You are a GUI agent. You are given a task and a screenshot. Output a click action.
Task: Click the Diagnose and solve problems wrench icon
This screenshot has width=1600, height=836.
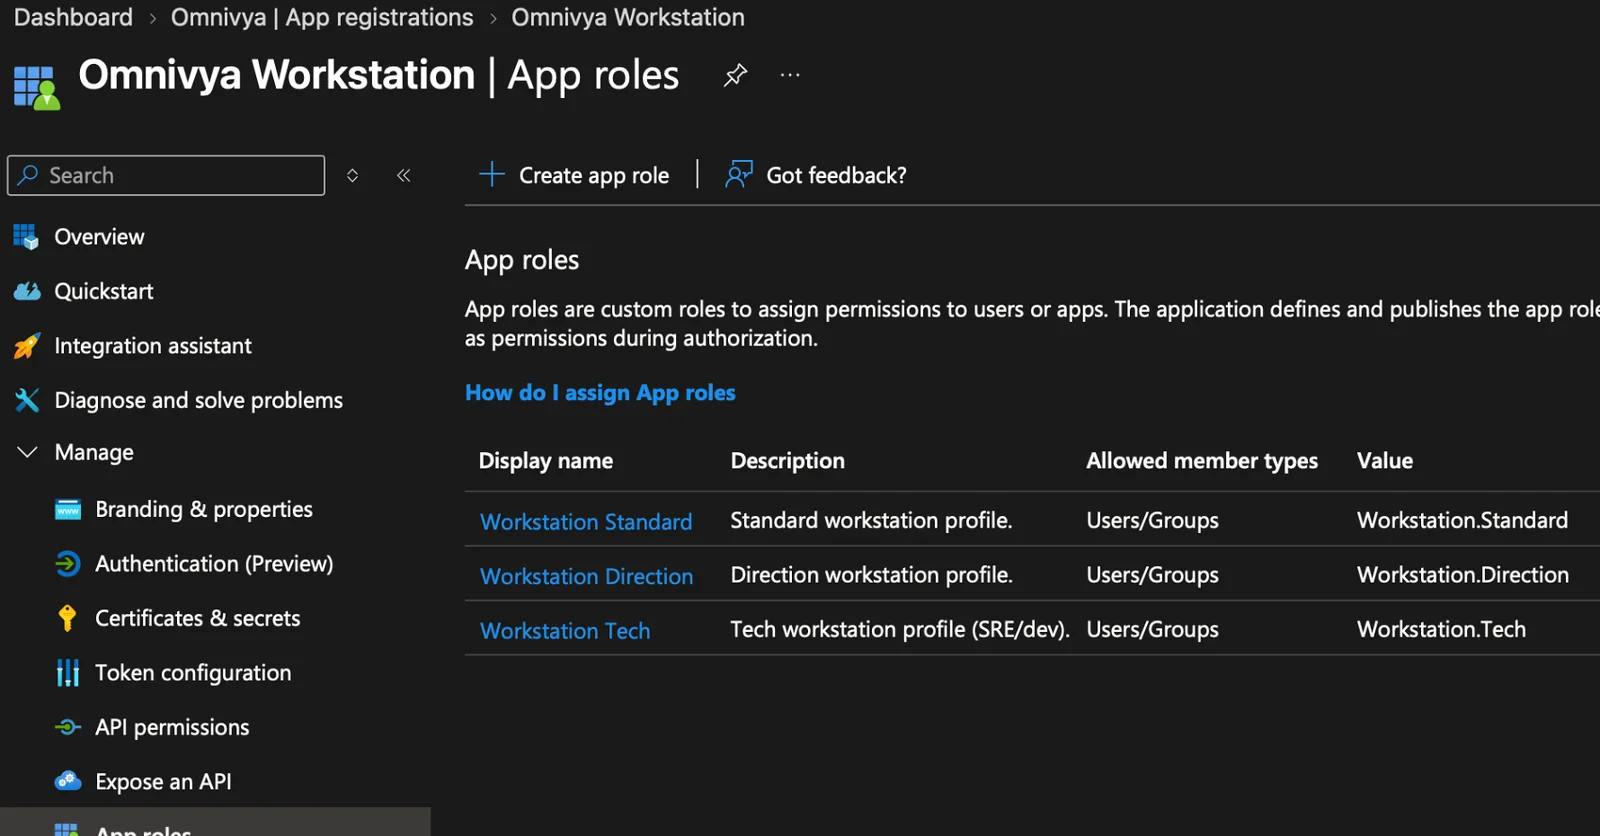(27, 400)
